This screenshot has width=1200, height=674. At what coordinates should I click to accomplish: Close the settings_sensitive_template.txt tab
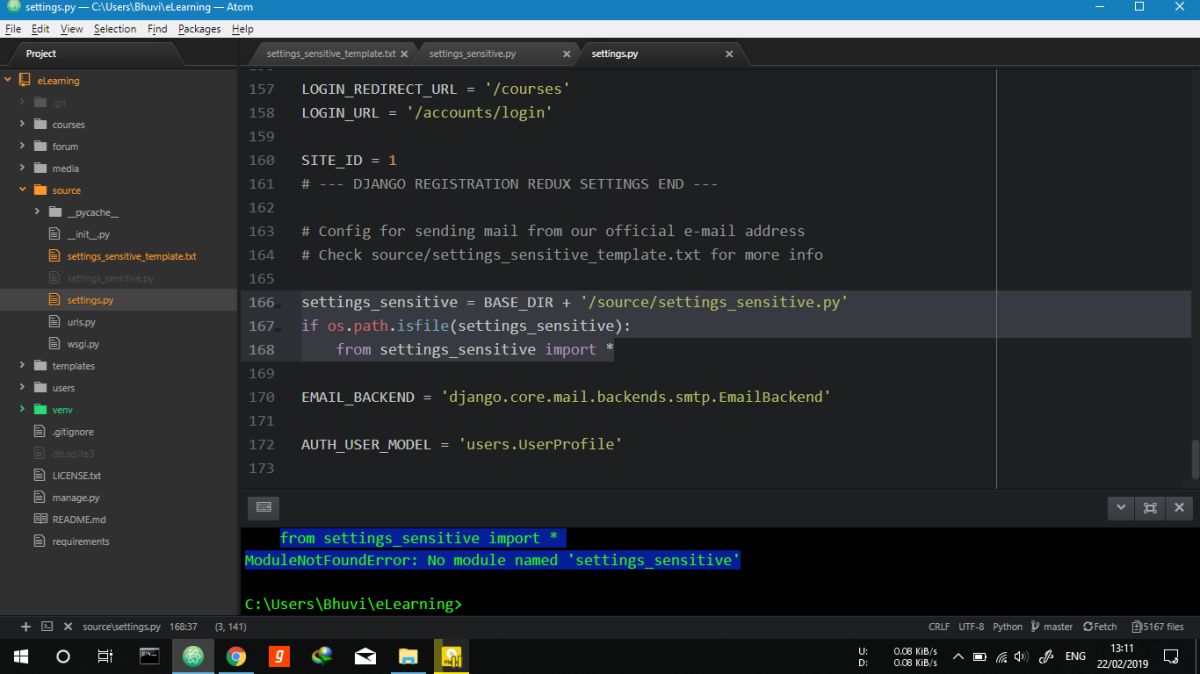pos(405,54)
